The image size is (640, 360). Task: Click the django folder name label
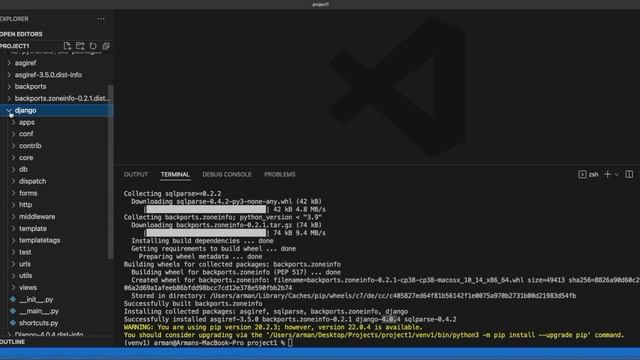[x=25, y=110]
